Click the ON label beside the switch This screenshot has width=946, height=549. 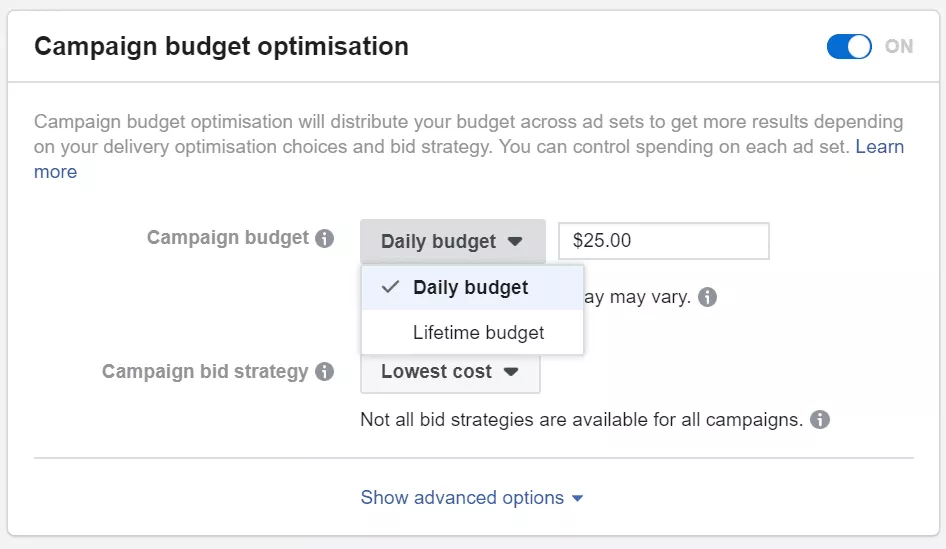tap(899, 47)
